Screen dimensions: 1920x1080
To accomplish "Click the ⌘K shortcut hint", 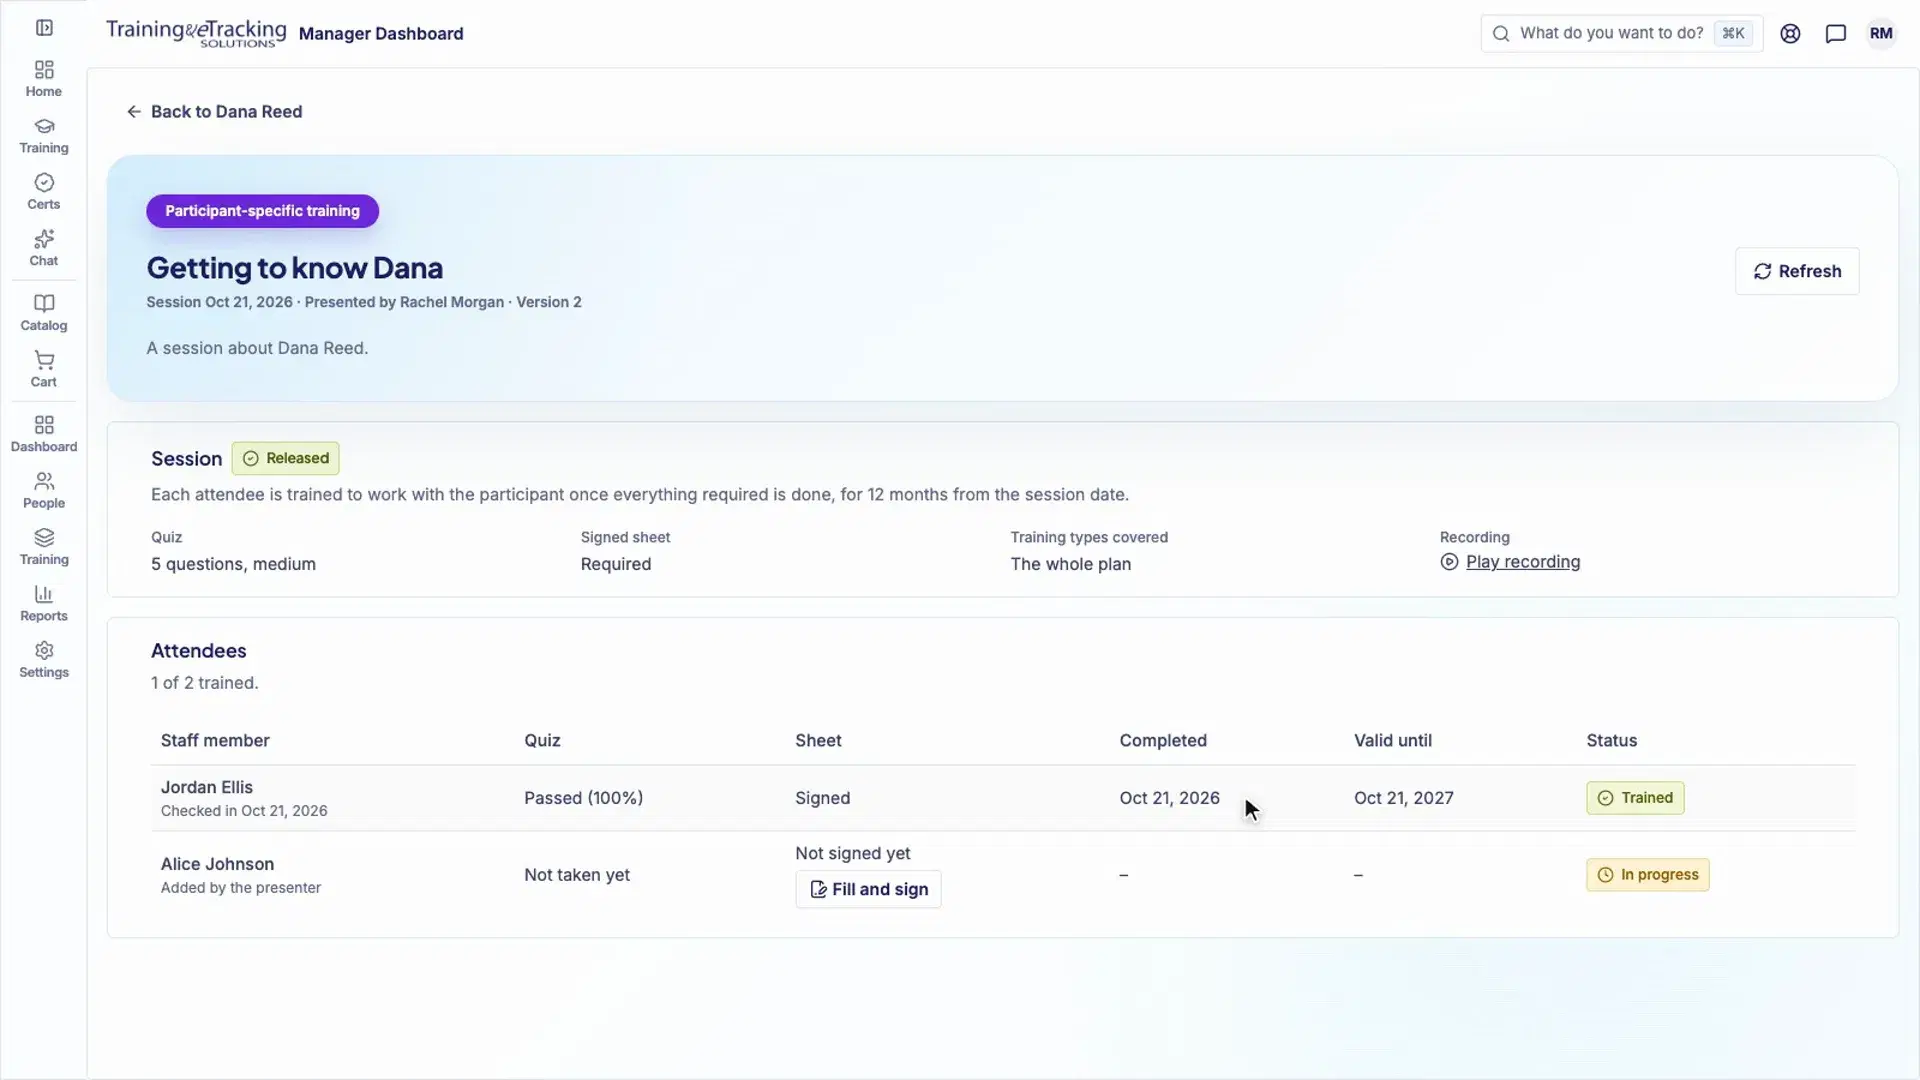I will pos(1733,33).
